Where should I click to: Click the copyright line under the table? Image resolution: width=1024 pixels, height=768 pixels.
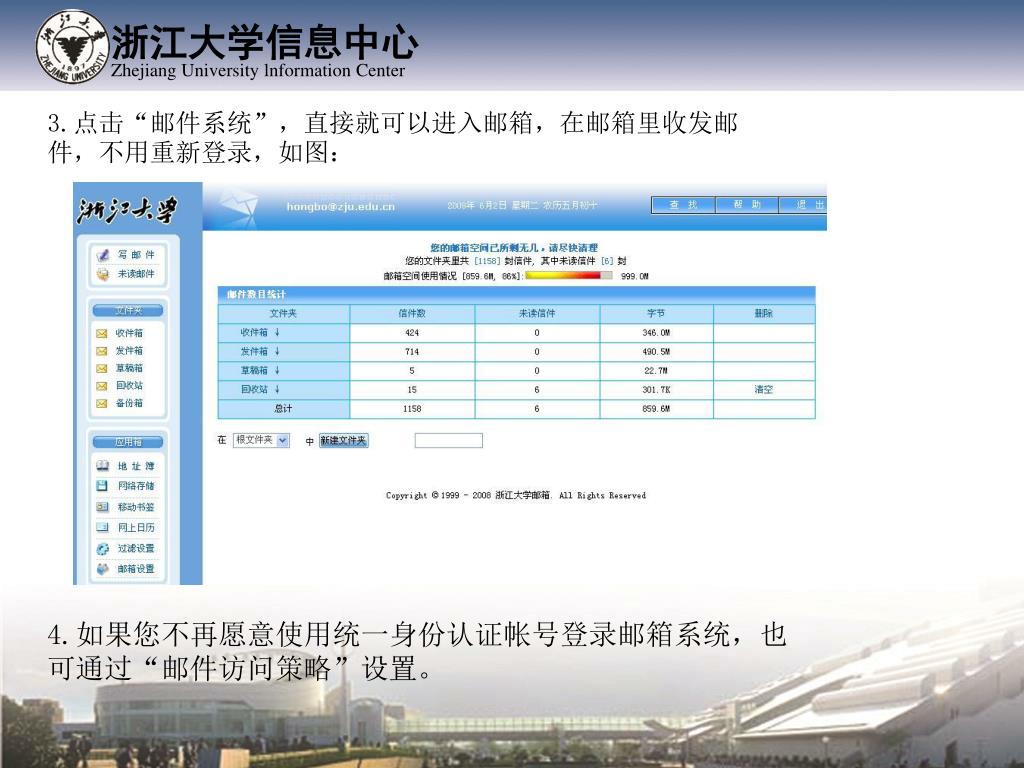tap(516, 495)
